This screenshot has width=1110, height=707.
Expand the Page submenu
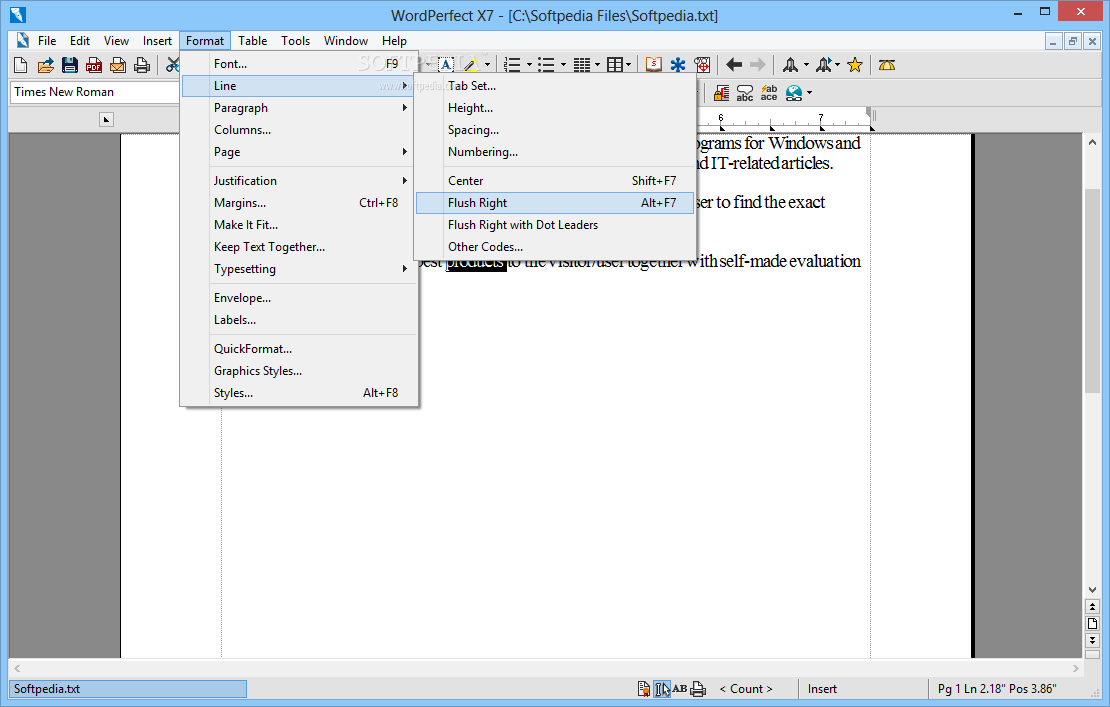[x=299, y=151]
